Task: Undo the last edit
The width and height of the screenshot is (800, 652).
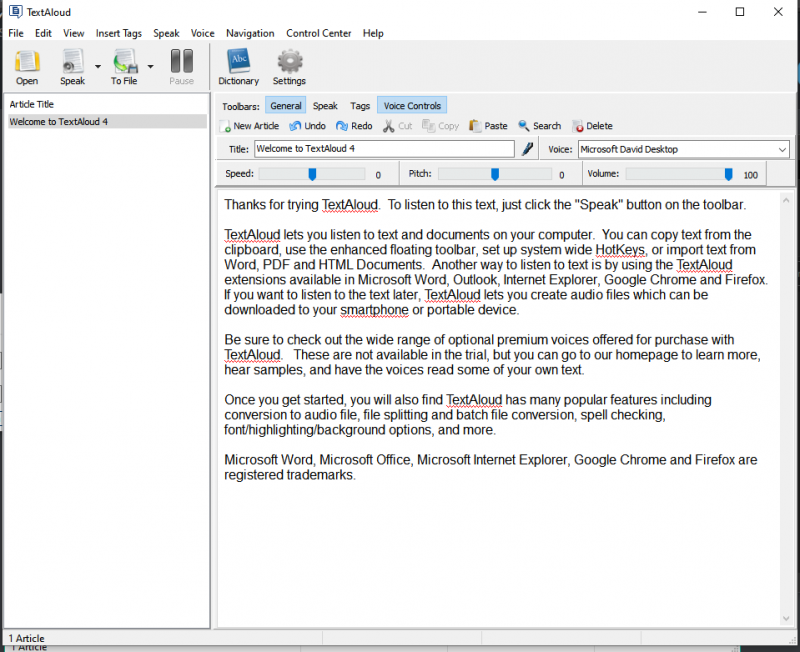Action: (x=307, y=126)
